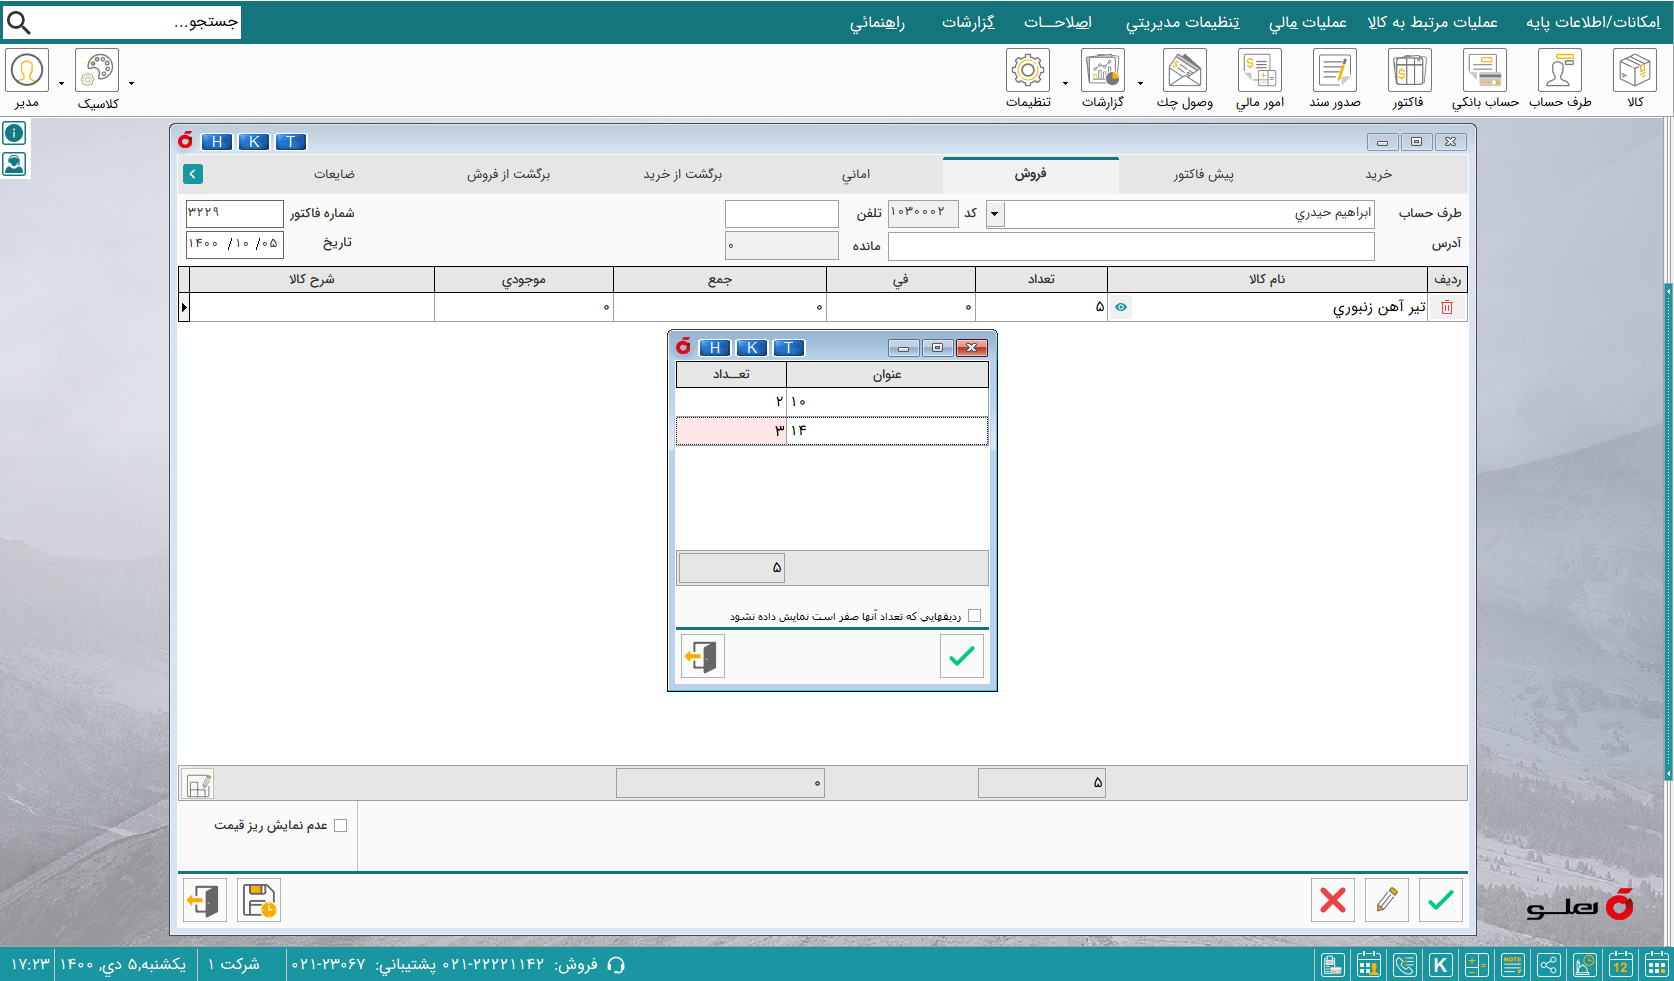This screenshot has width=1674, height=981.
Task: Click the شماره فاکتور invoice number field
Action: click(234, 213)
